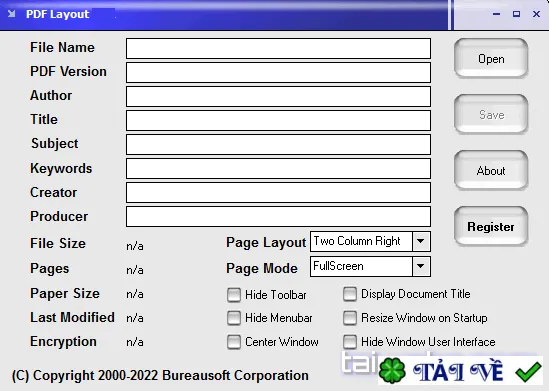Click the Page Layout label
The image size is (549, 391).
point(266,243)
